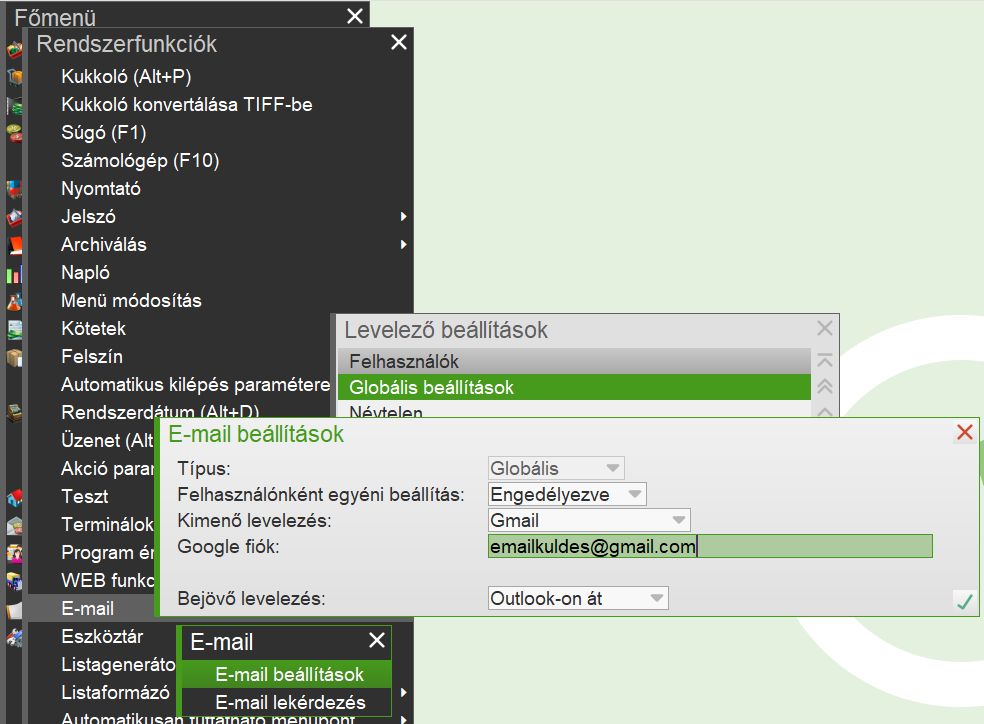Click the red book icon in Főmenü sidebar

click(x=14, y=244)
